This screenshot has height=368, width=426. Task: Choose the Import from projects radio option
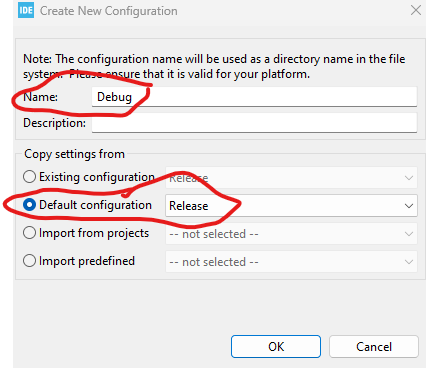(29, 233)
